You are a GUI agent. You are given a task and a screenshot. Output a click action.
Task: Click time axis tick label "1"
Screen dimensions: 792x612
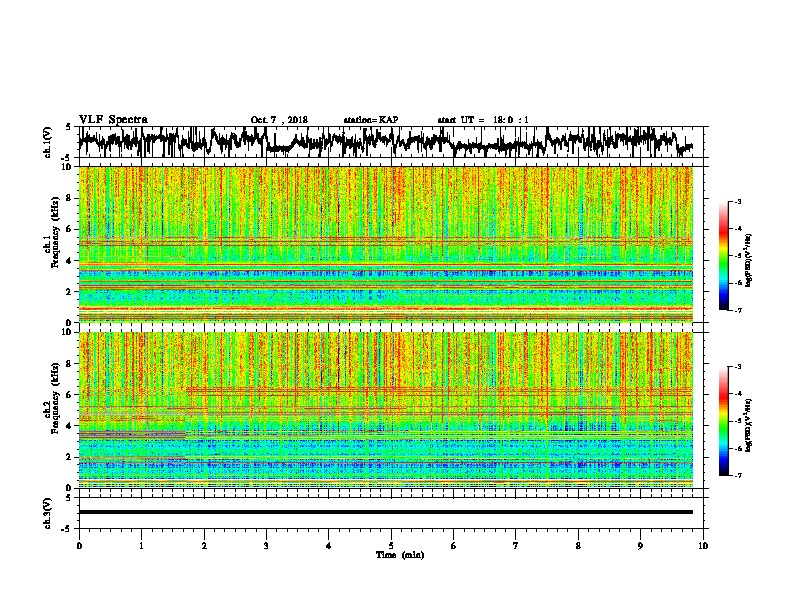coord(141,546)
